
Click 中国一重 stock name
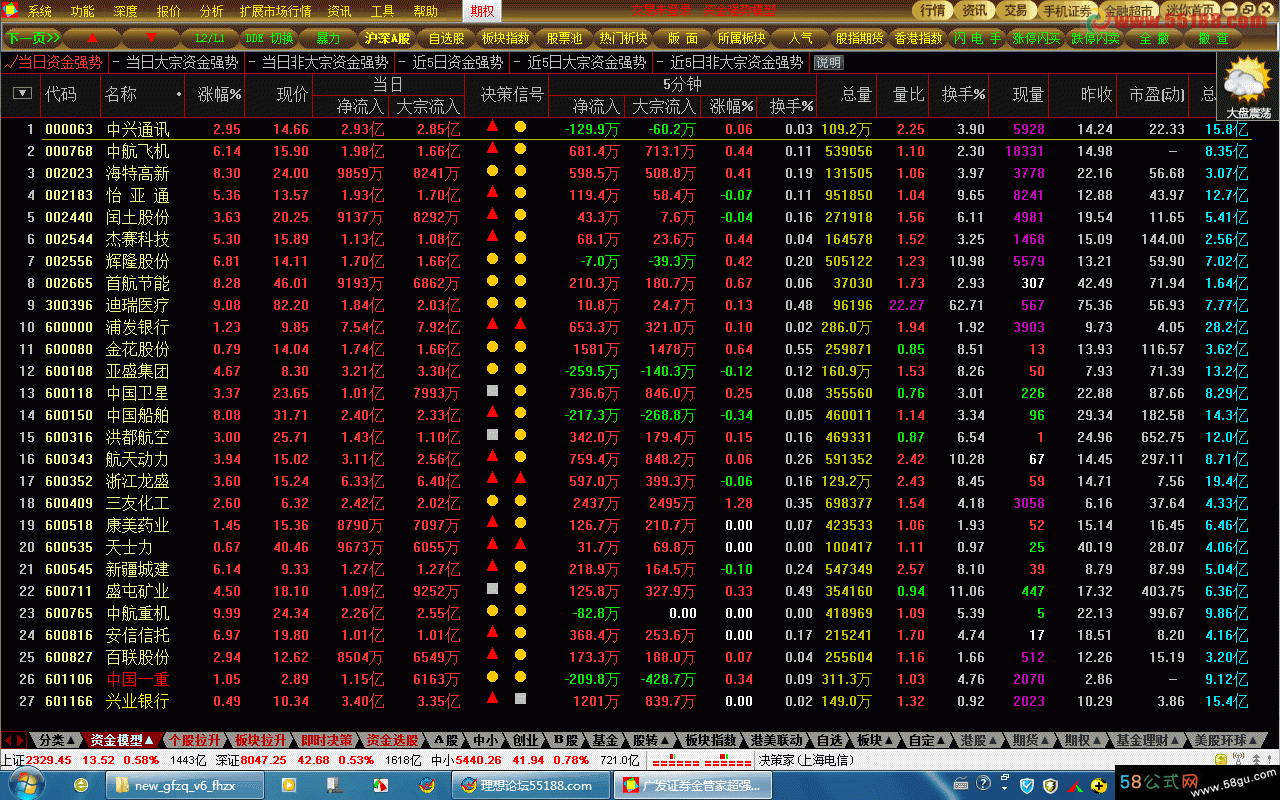138,679
